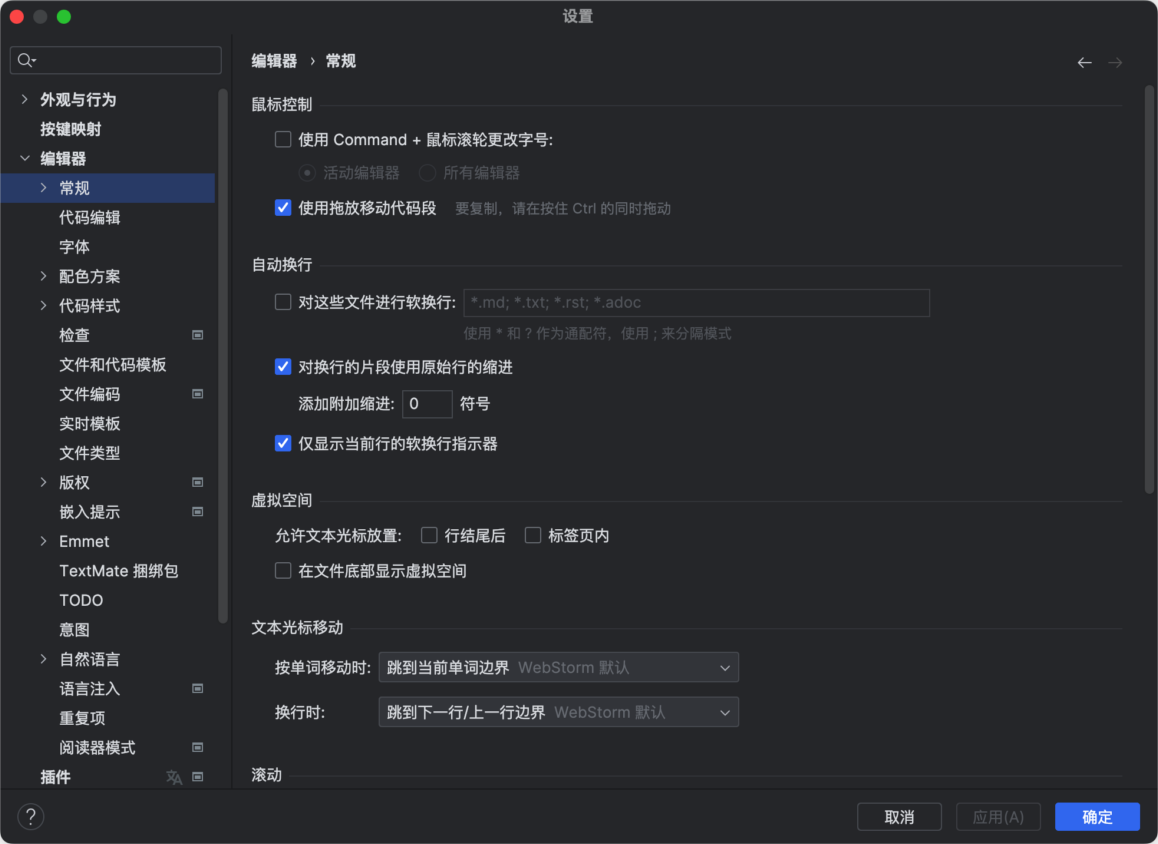
Task: Expand the Emmet node
Action: (44, 541)
